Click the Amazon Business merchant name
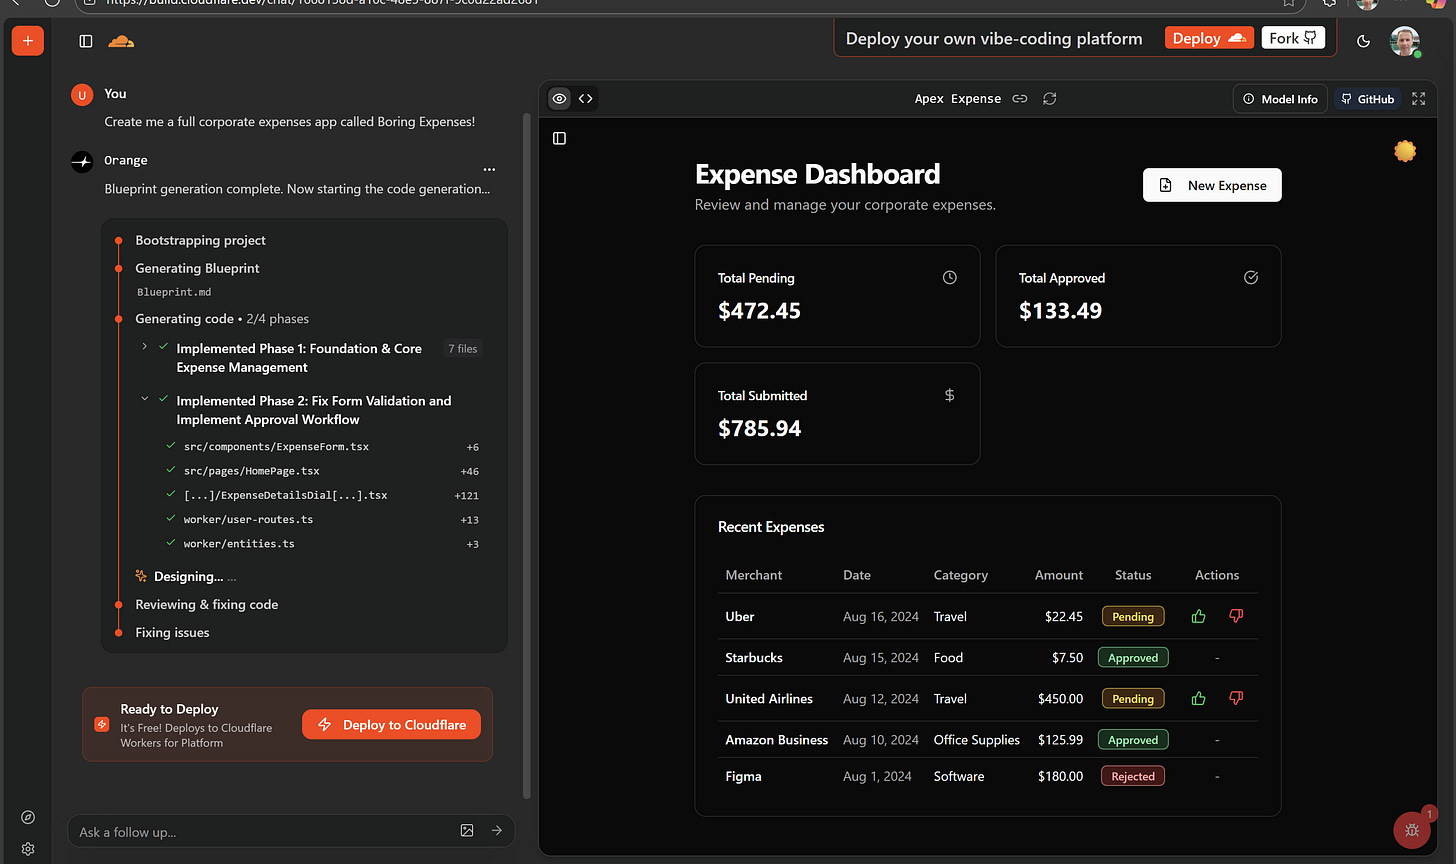Screen dimensions: 1456x864 (x=777, y=740)
